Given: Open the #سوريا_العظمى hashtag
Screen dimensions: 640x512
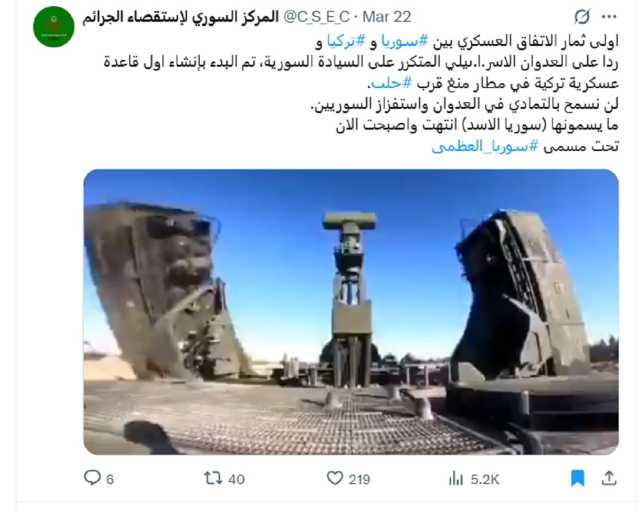Looking at the screenshot, I should click(485, 146).
